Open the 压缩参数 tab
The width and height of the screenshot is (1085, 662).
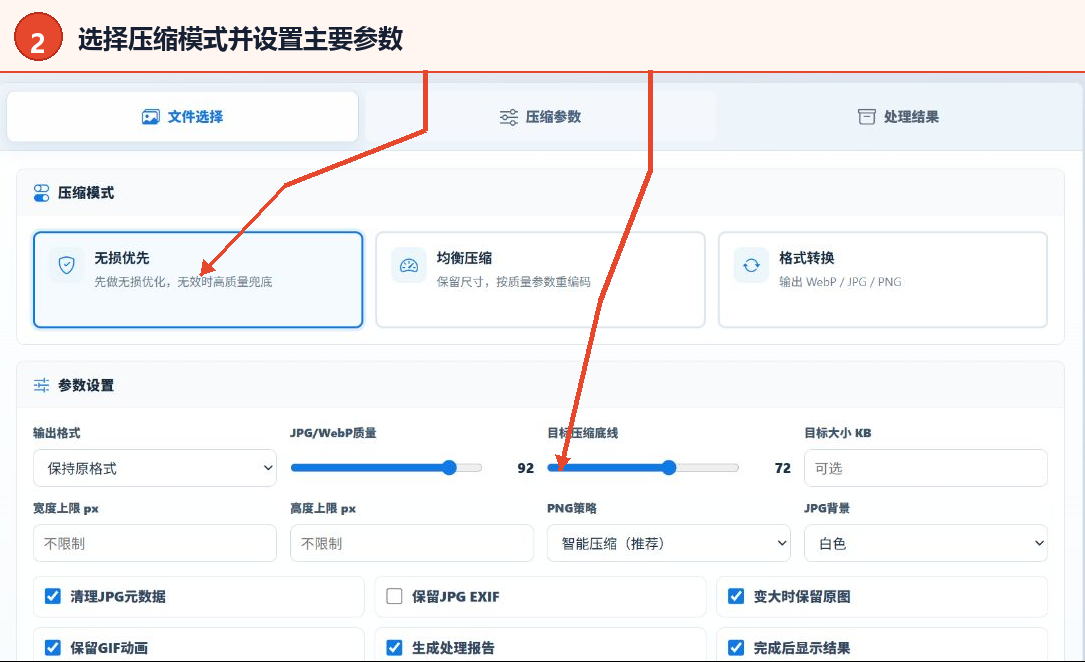tap(540, 117)
